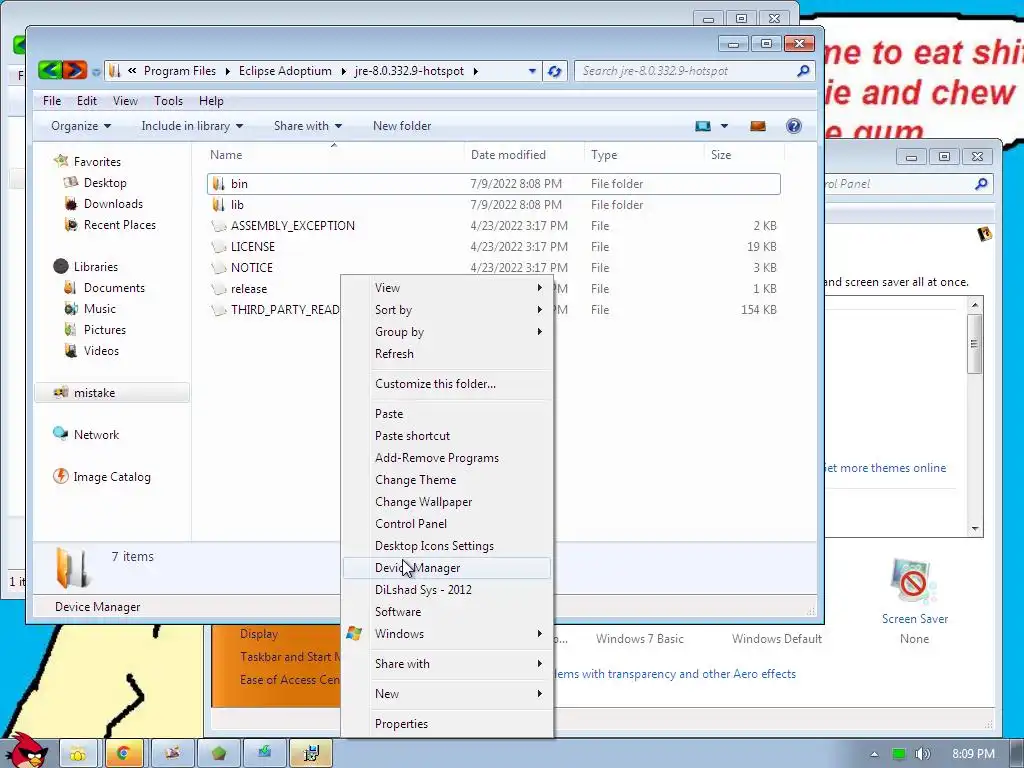Open the view options dropdown arrow
Screen dimensions: 1024x768
(724, 126)
